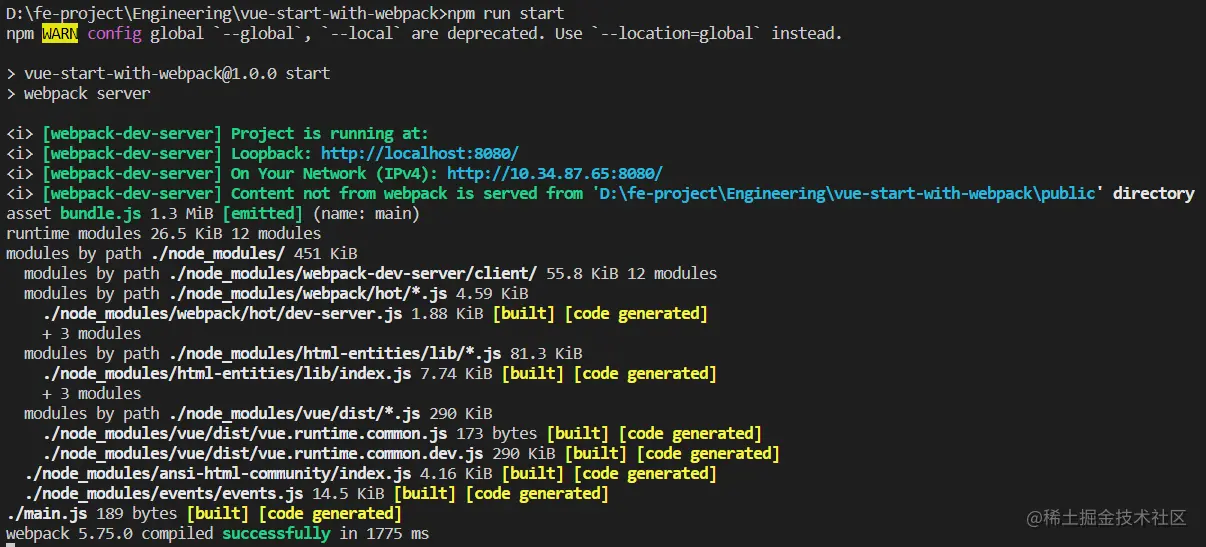Click '+ 3 modules' under dev-server.js
The width and height of the screenshot is (1206, 547).
coord(91,333)
